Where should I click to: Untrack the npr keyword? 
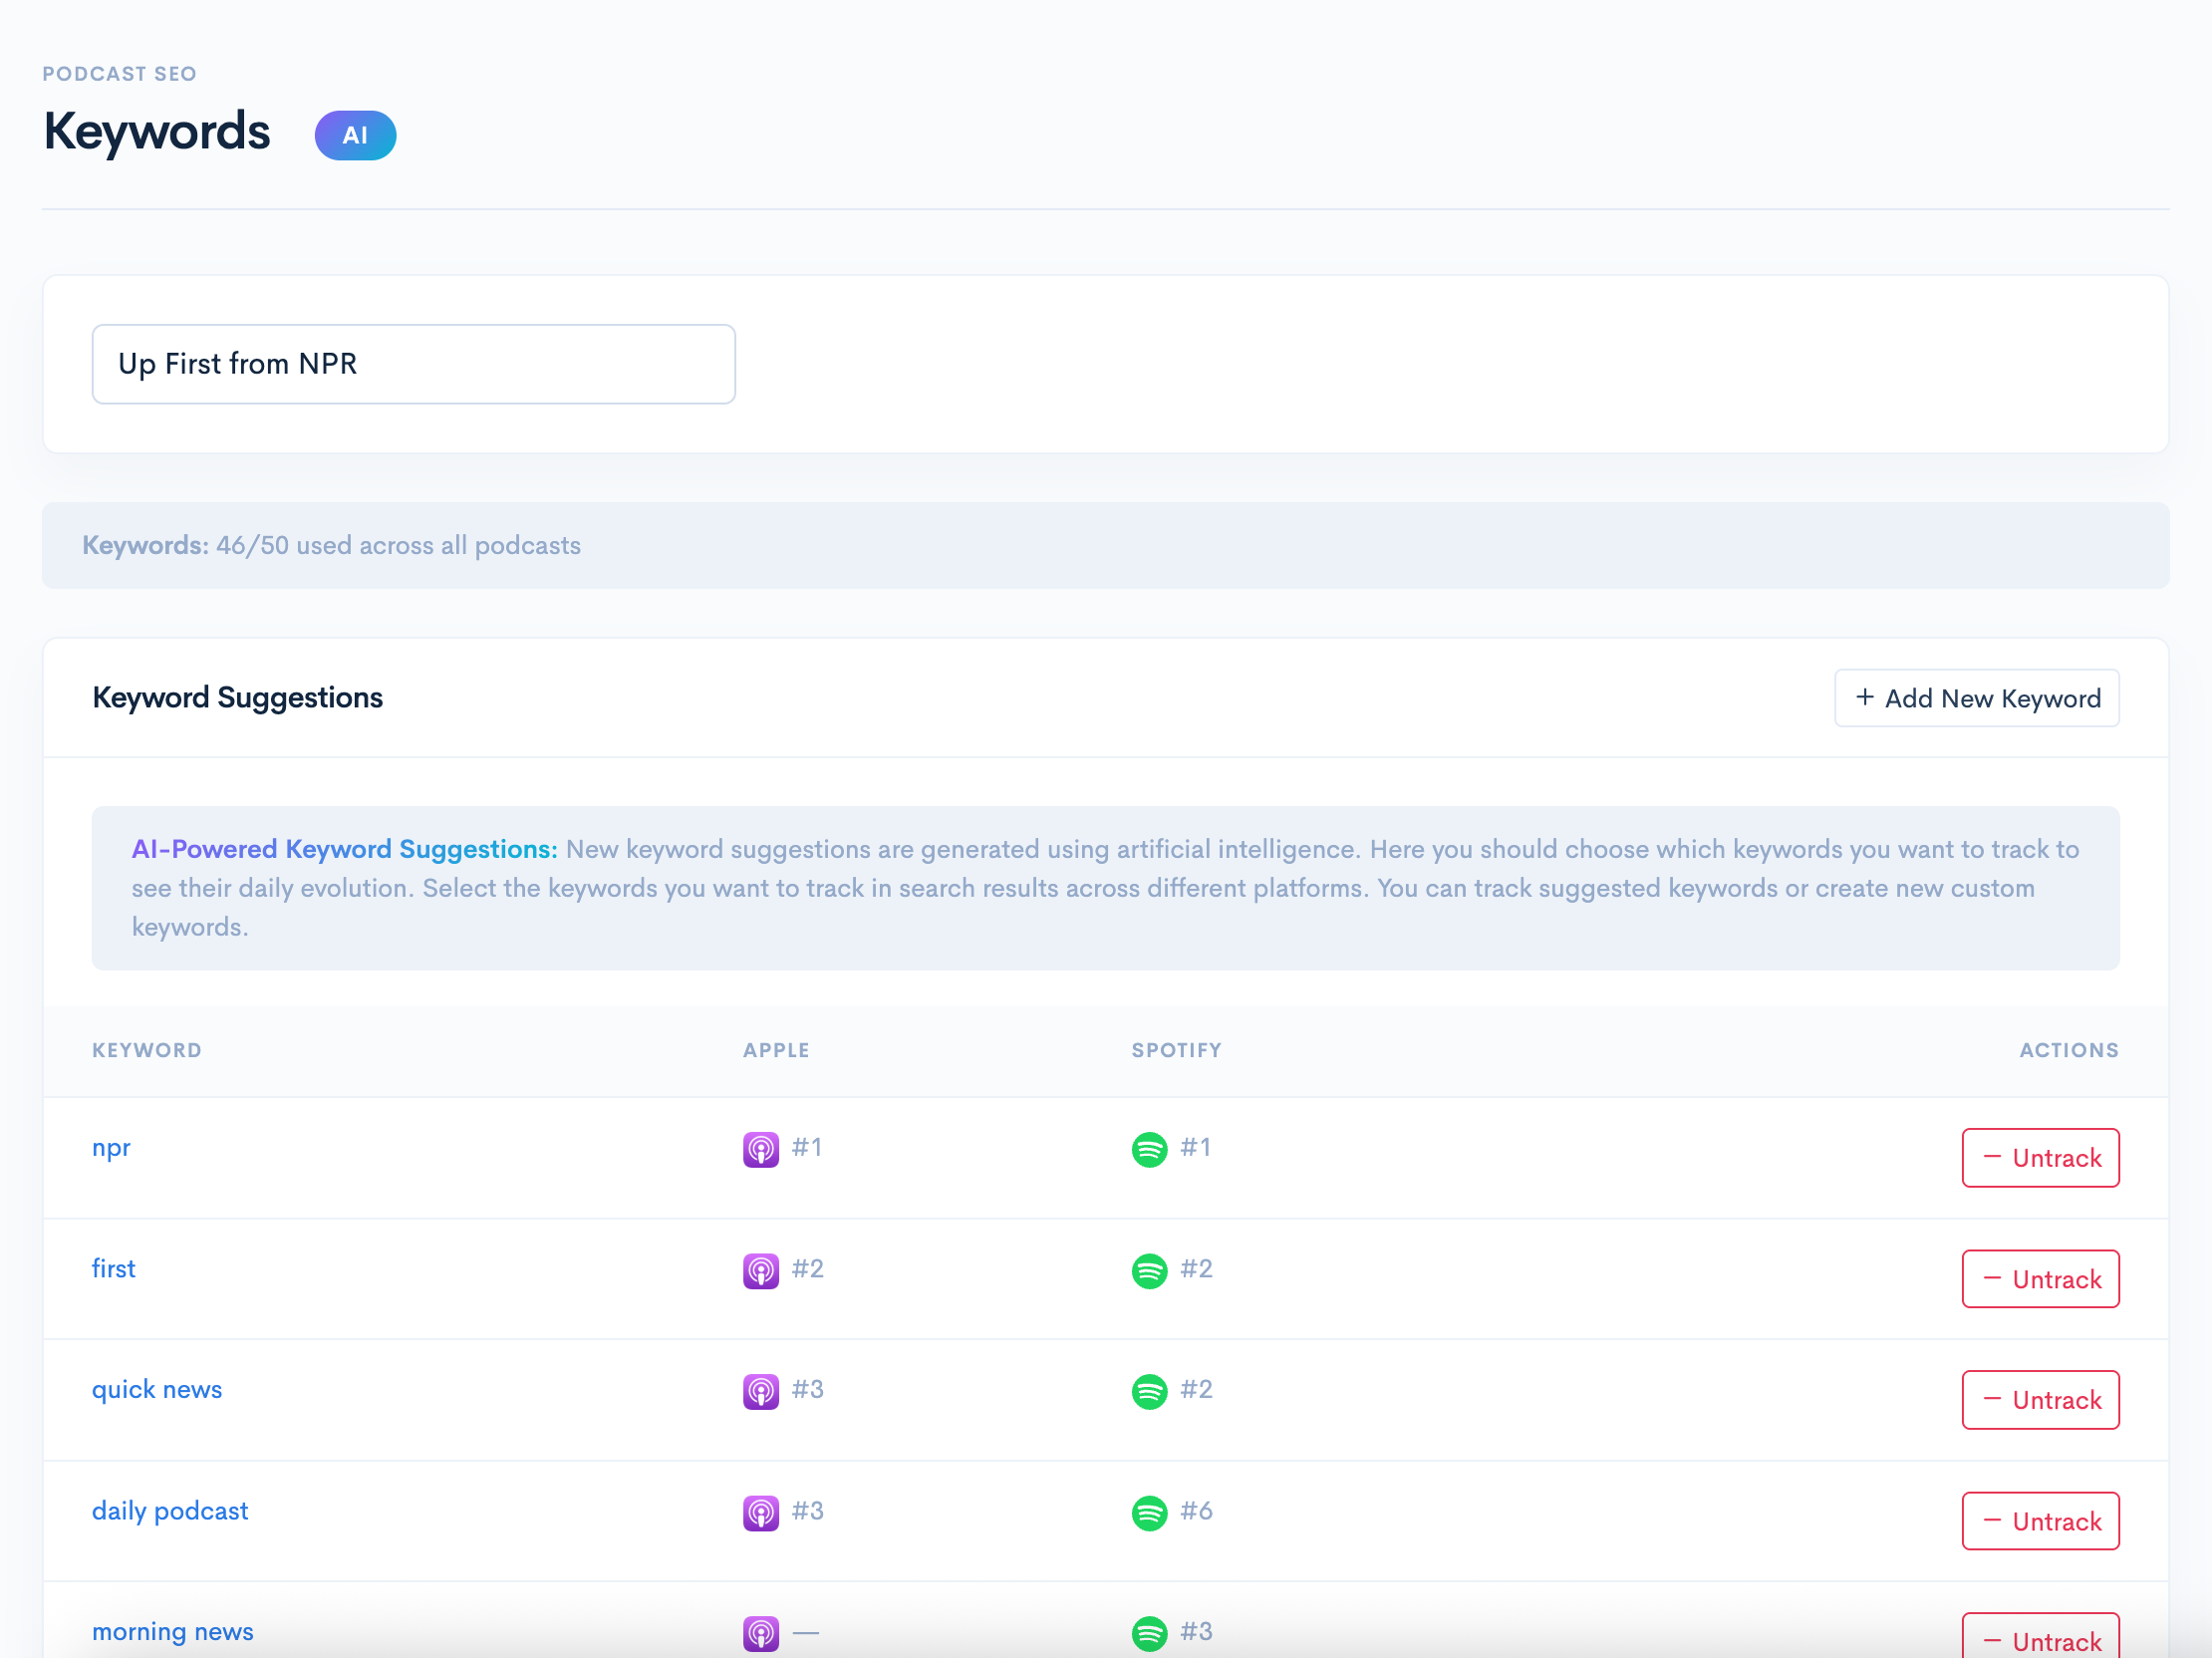tap(2040, 1158)
